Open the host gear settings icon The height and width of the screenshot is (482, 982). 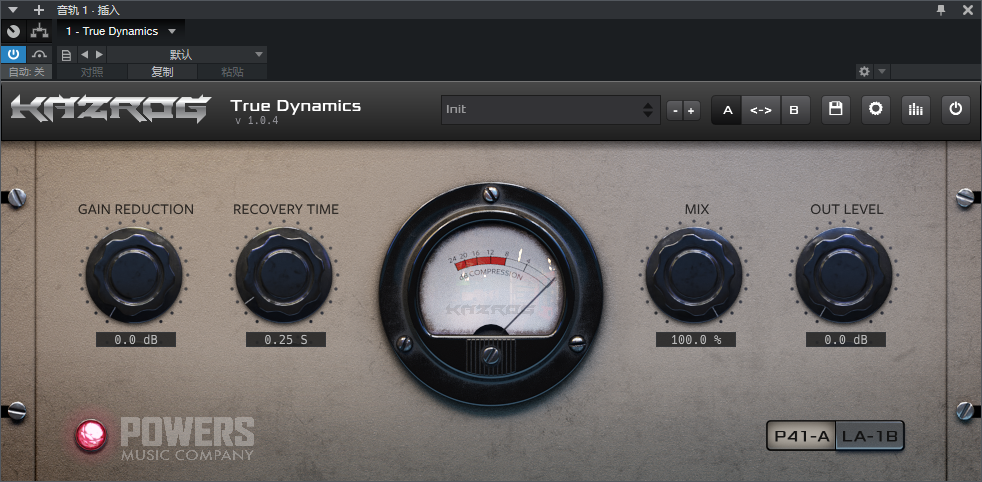pos(864,71)
